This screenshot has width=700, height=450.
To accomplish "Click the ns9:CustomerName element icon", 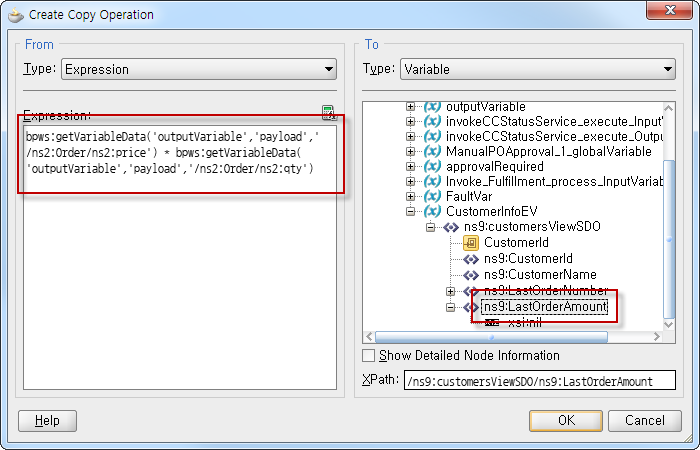I will pos(471,275).
